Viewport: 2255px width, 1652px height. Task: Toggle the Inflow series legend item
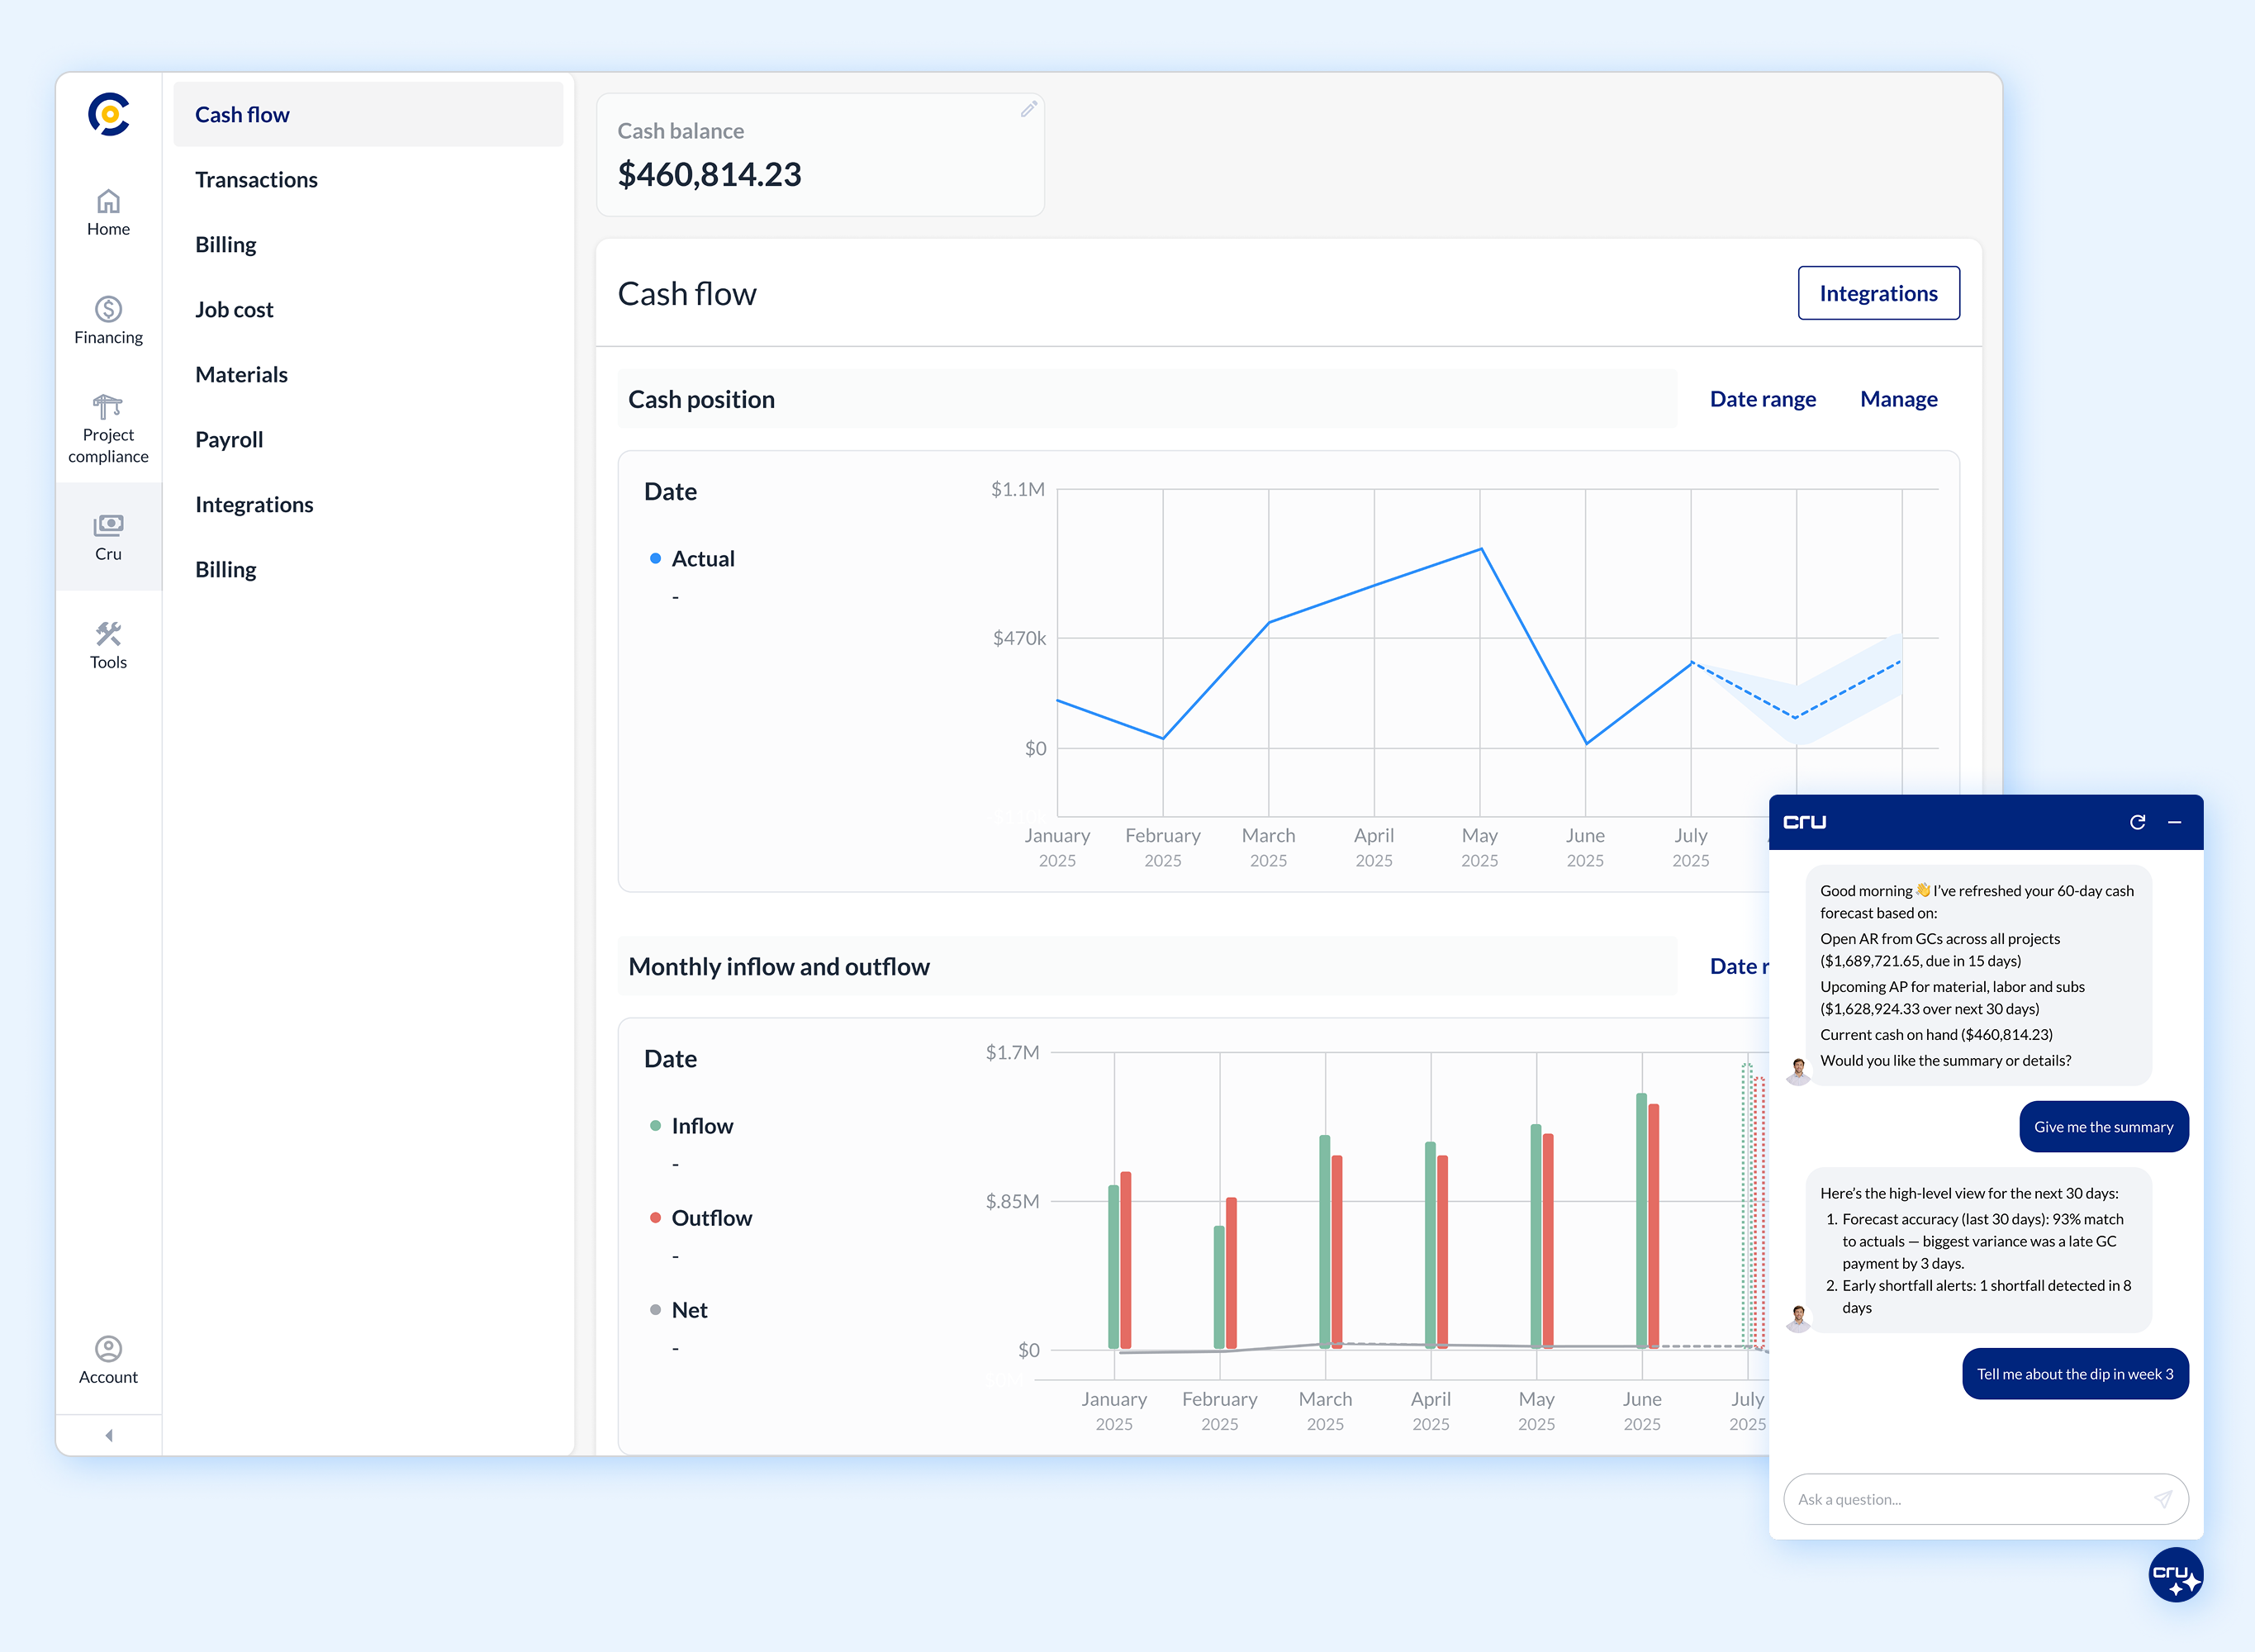pyautogui.click(x=702, y=1126)
